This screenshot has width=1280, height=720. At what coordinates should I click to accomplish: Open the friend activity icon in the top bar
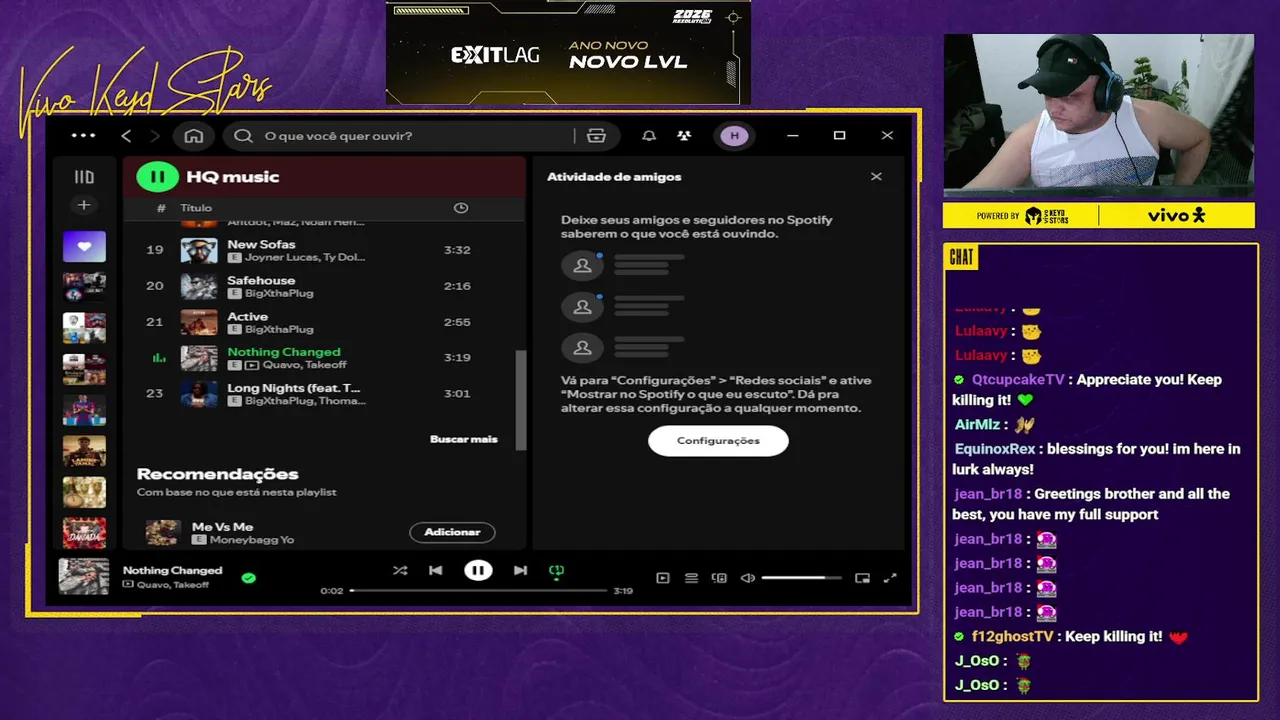click(684, 136)
